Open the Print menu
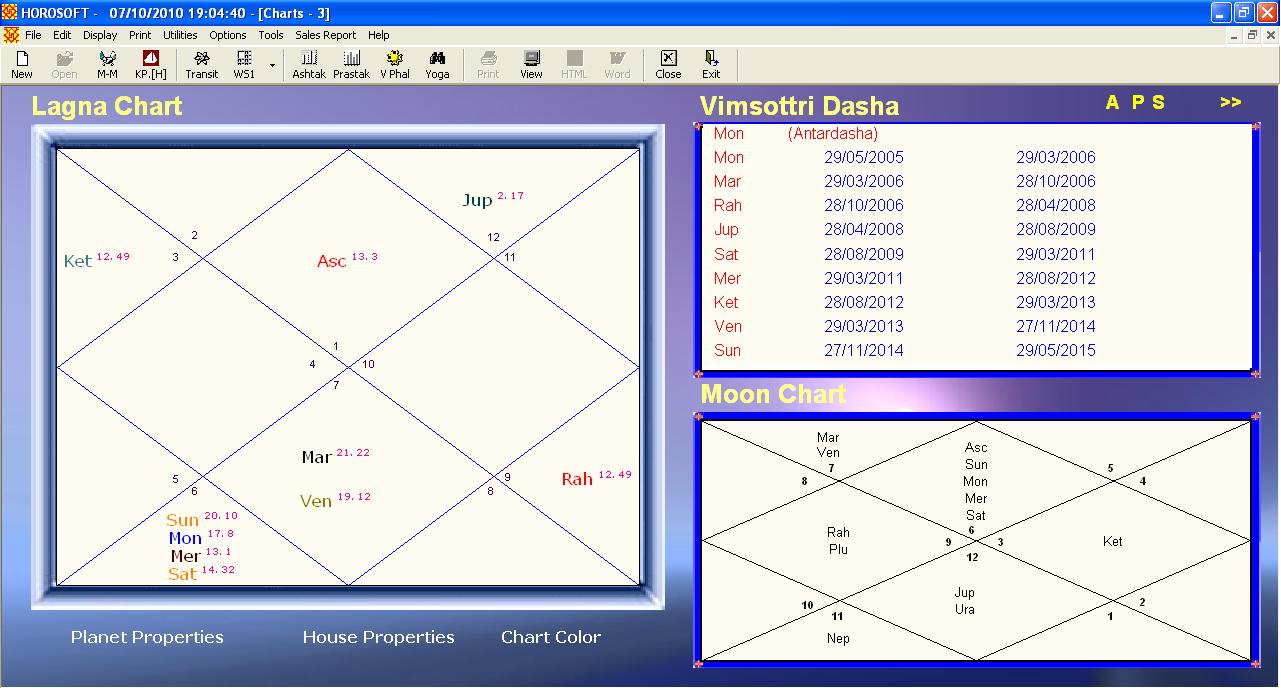The height and width of the screenshot is (688, 1281). pos(140,35)
